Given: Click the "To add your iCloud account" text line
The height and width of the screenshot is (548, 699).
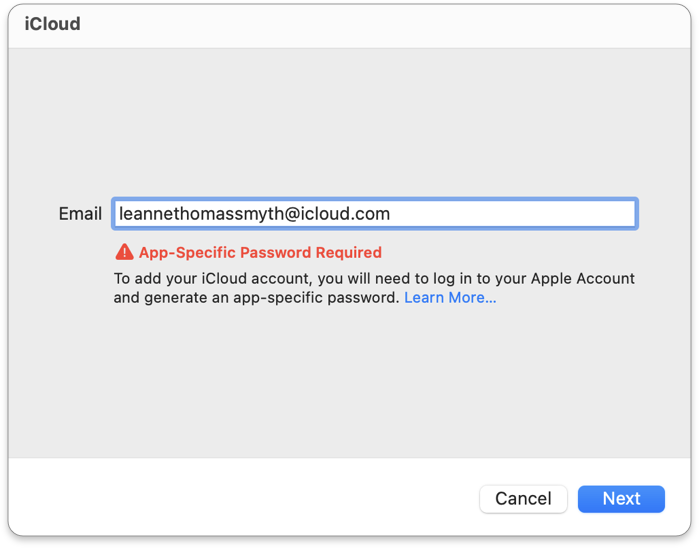Looking at the screenshot, I should click(374, 279).
